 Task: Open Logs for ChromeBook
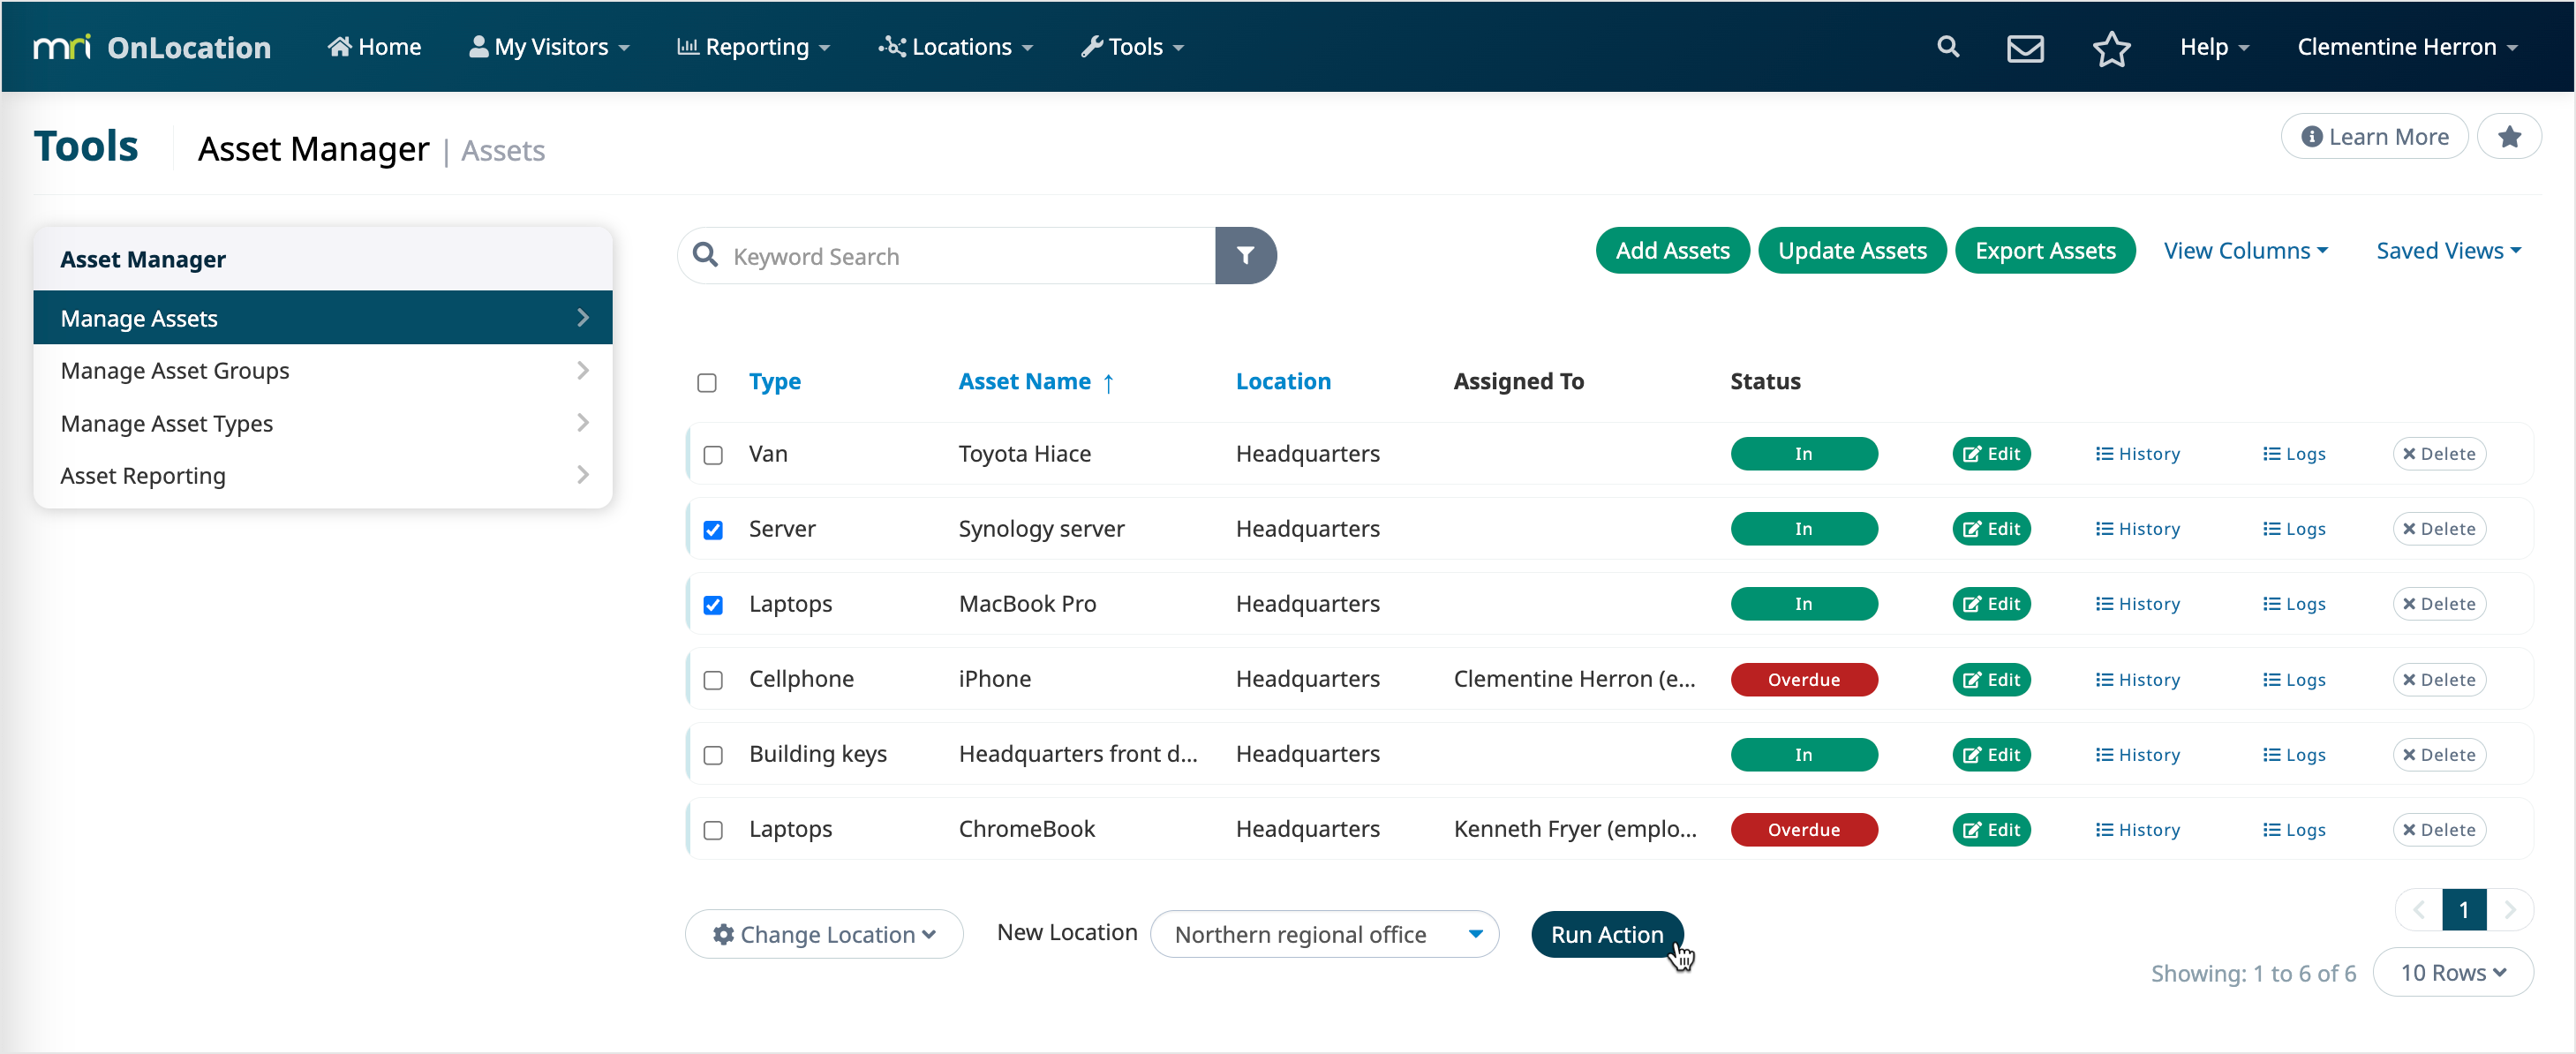pyautogui.click(x=2294, y=829)
